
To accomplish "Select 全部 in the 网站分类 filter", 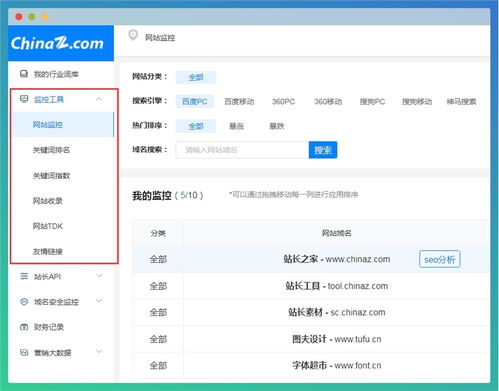I will click(196, 77).
